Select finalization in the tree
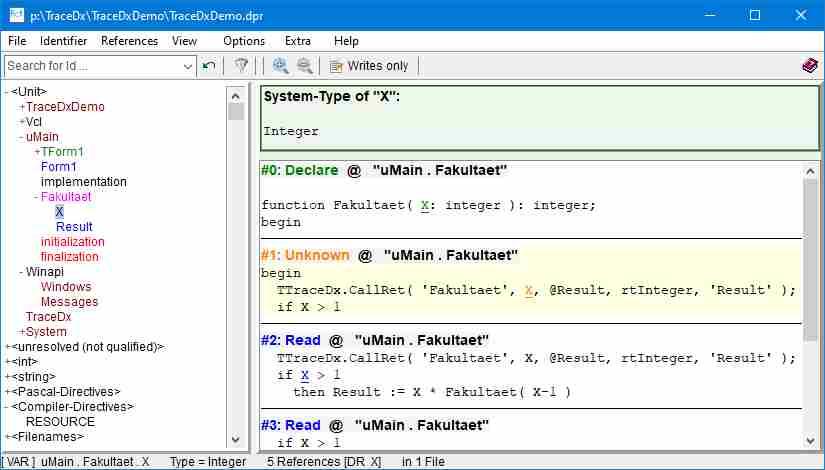The image size is (825, 470). [x=69, y=257]
